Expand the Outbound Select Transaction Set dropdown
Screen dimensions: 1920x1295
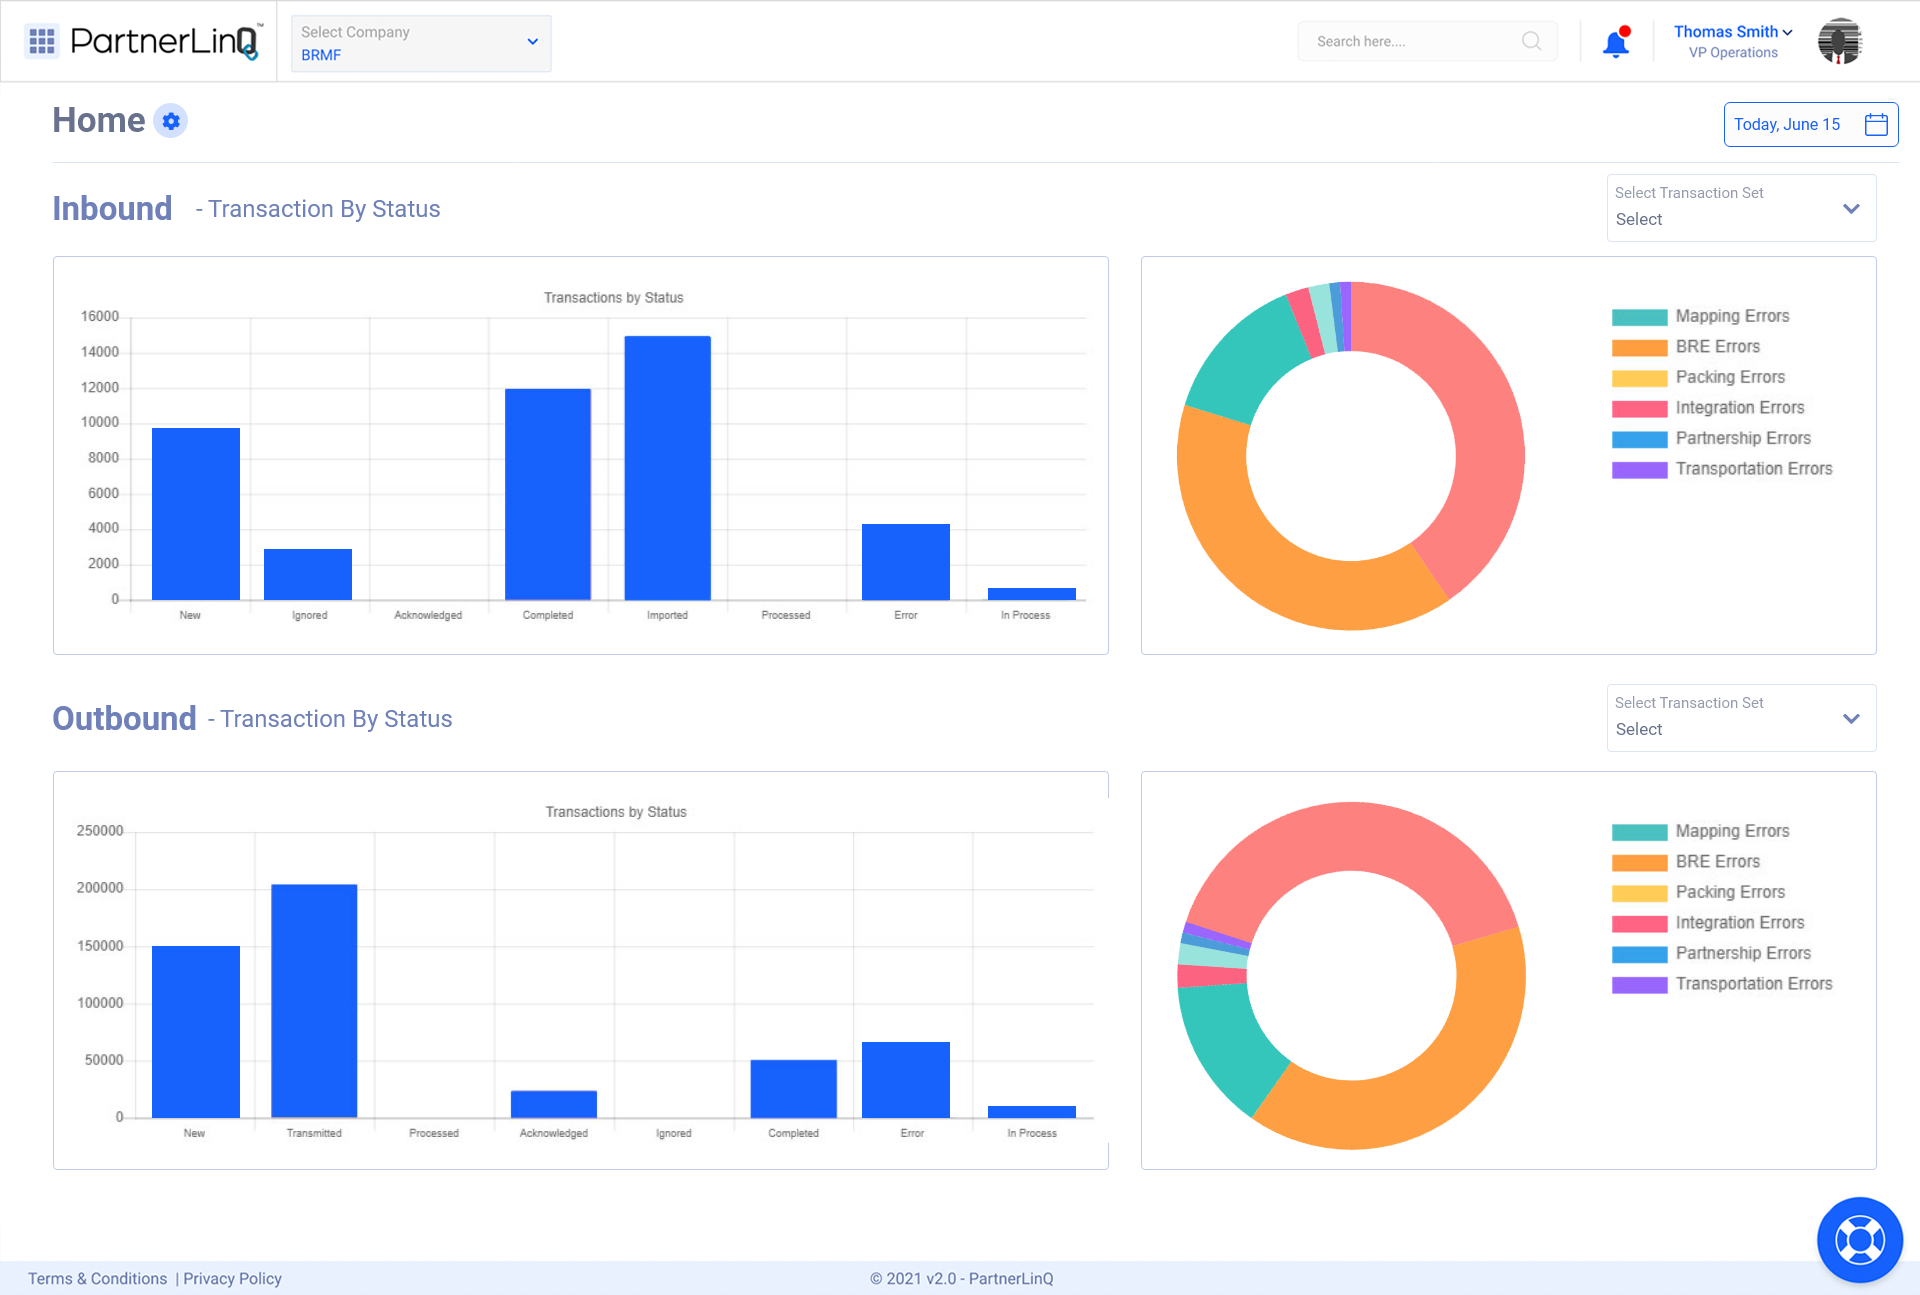click(1849, 718)
